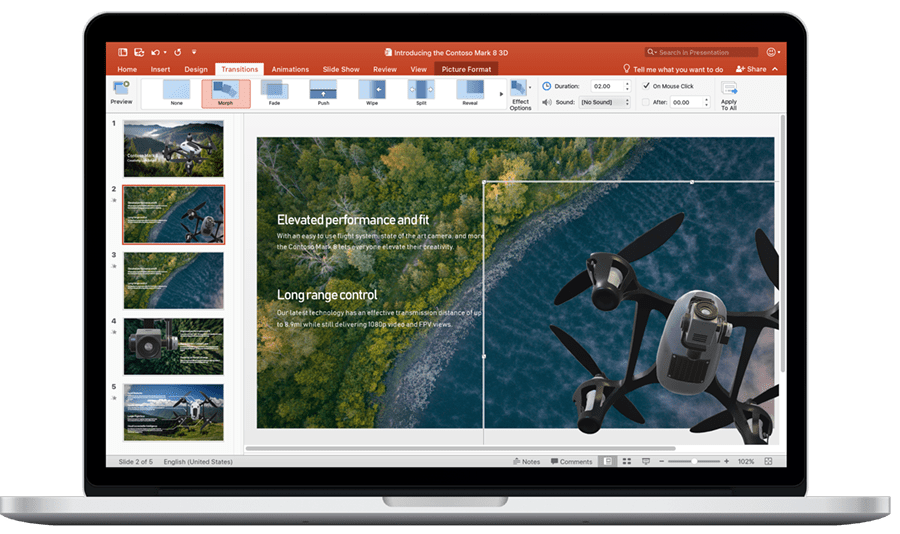900x534 pixels.
Task: Click Apply To All button
Action: [729, 96]
